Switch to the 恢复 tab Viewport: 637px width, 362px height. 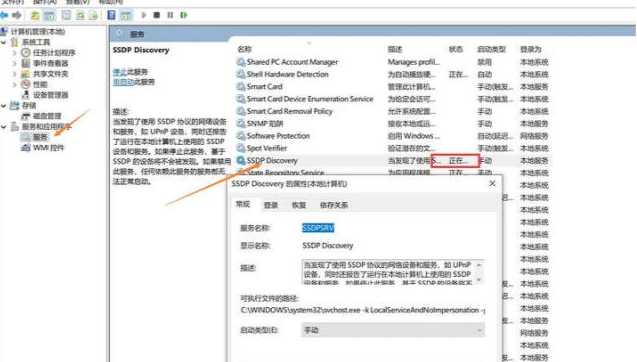[x=299, y=205]
